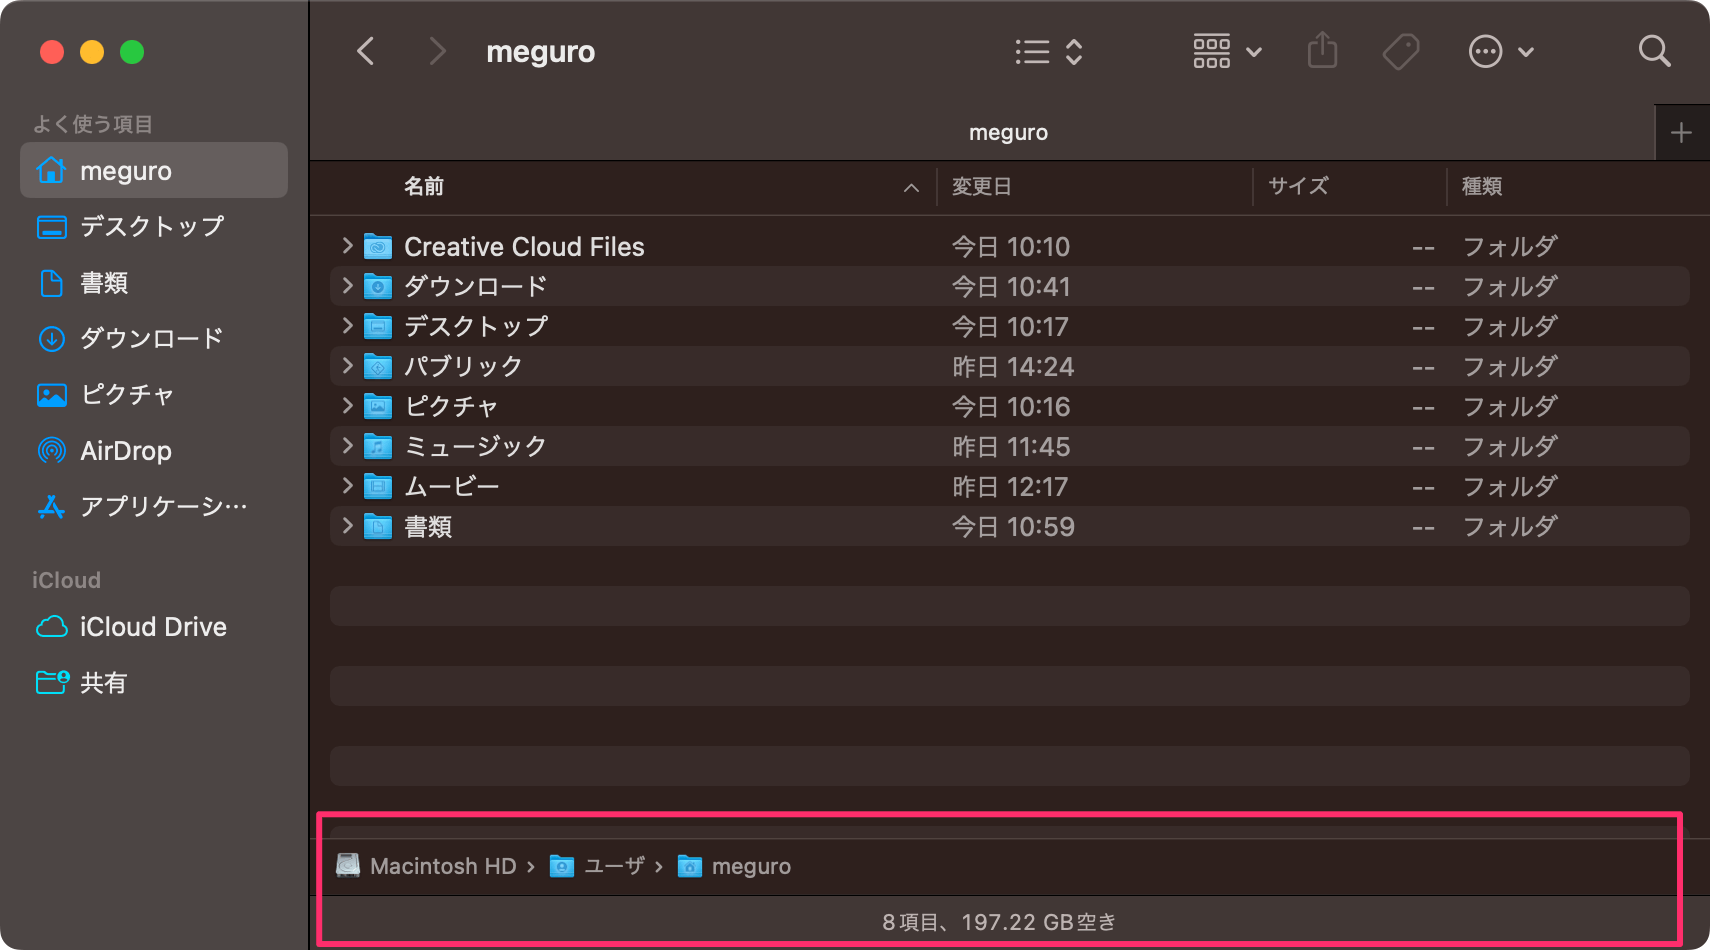Go back with the left arrow button

[366, 51]
